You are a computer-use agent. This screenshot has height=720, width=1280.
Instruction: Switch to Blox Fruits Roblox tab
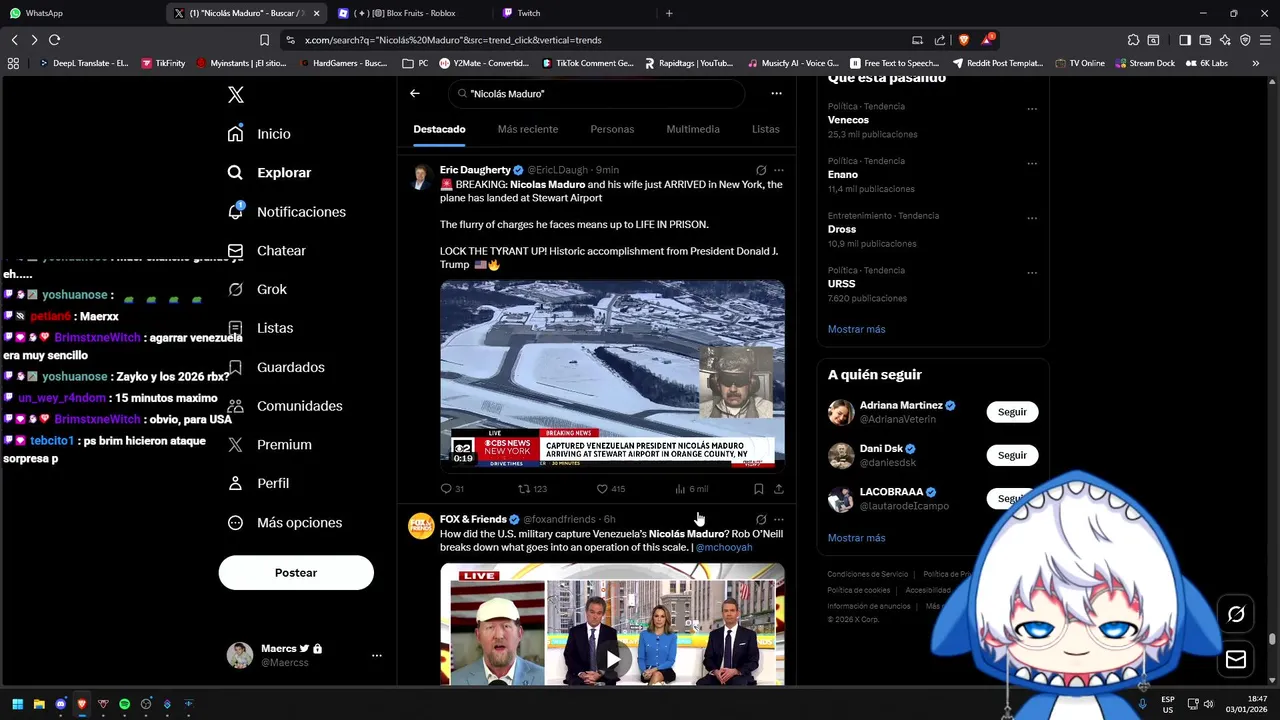tap(410, 13)
